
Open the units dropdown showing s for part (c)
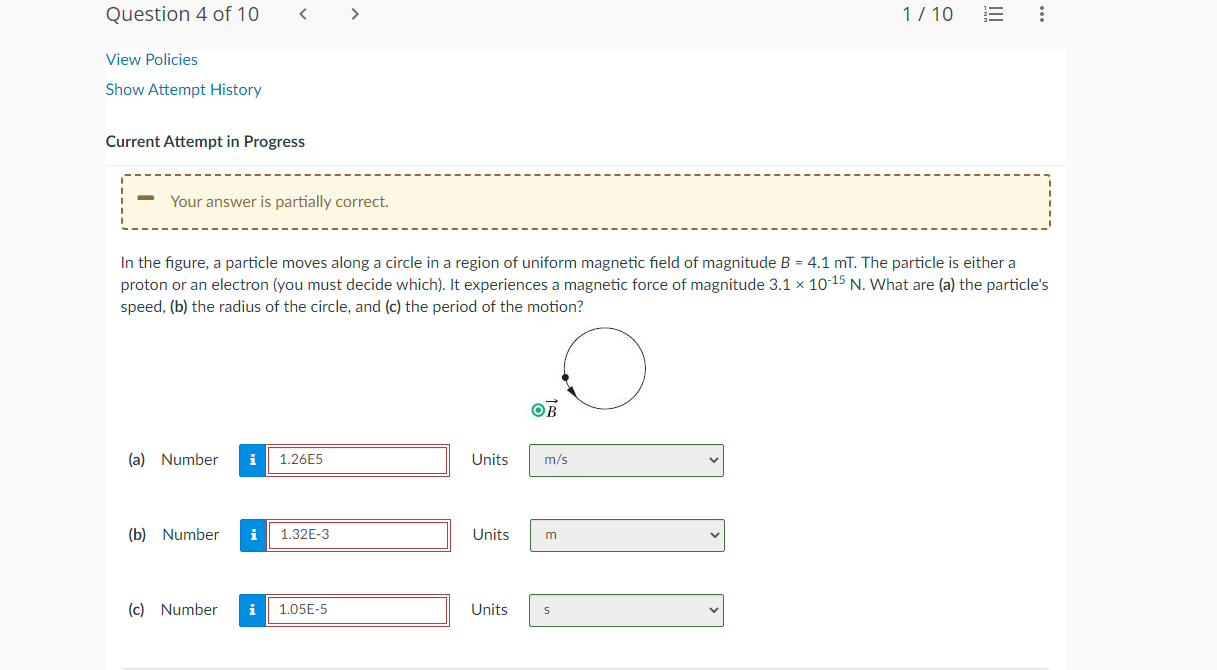tap(626, 610)
